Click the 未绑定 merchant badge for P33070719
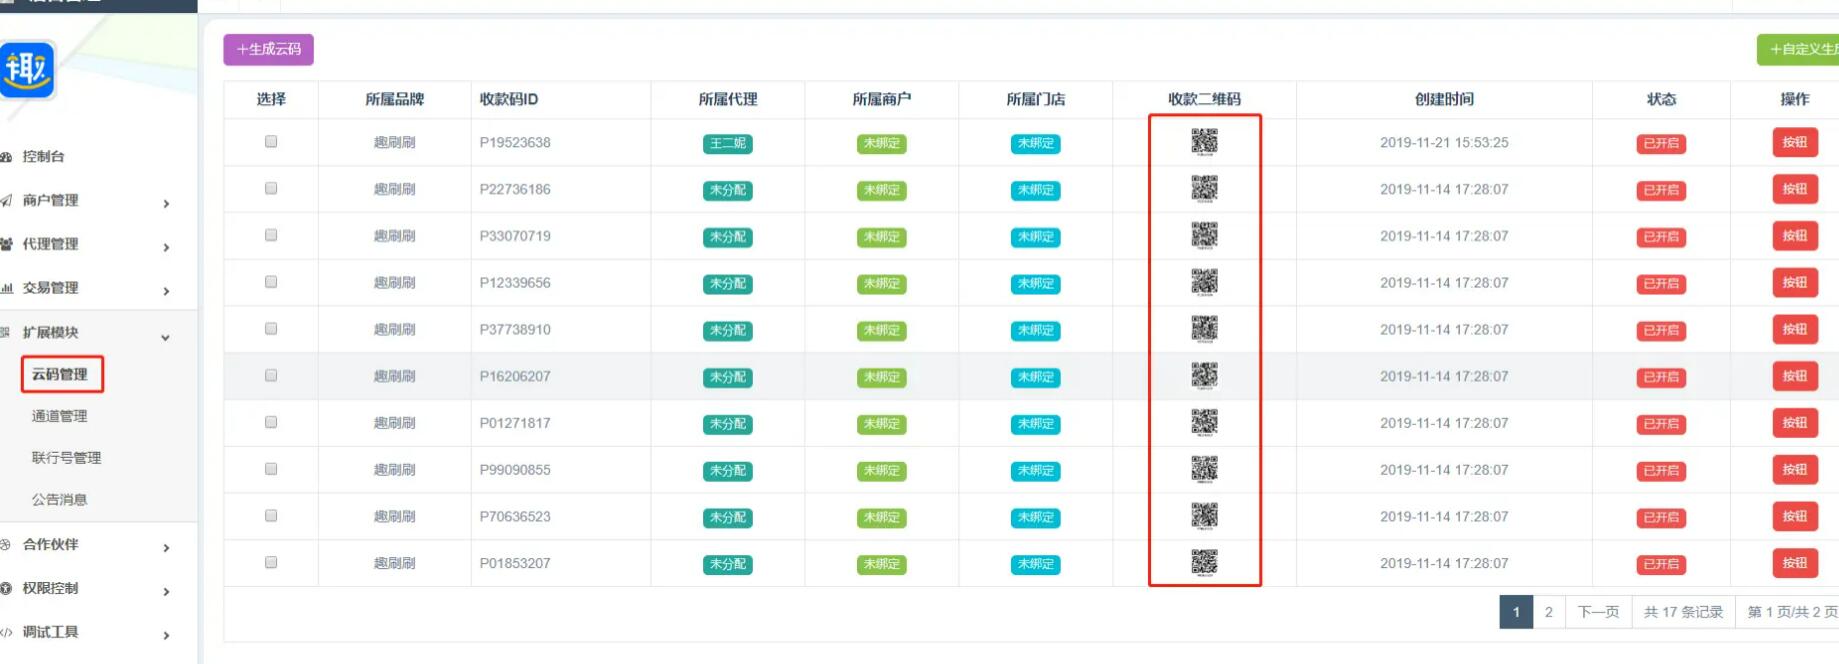 882,238
